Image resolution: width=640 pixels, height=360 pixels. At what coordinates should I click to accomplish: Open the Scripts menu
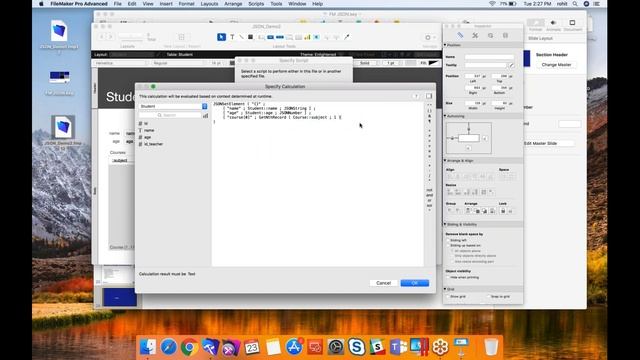[x=256, y=4]
